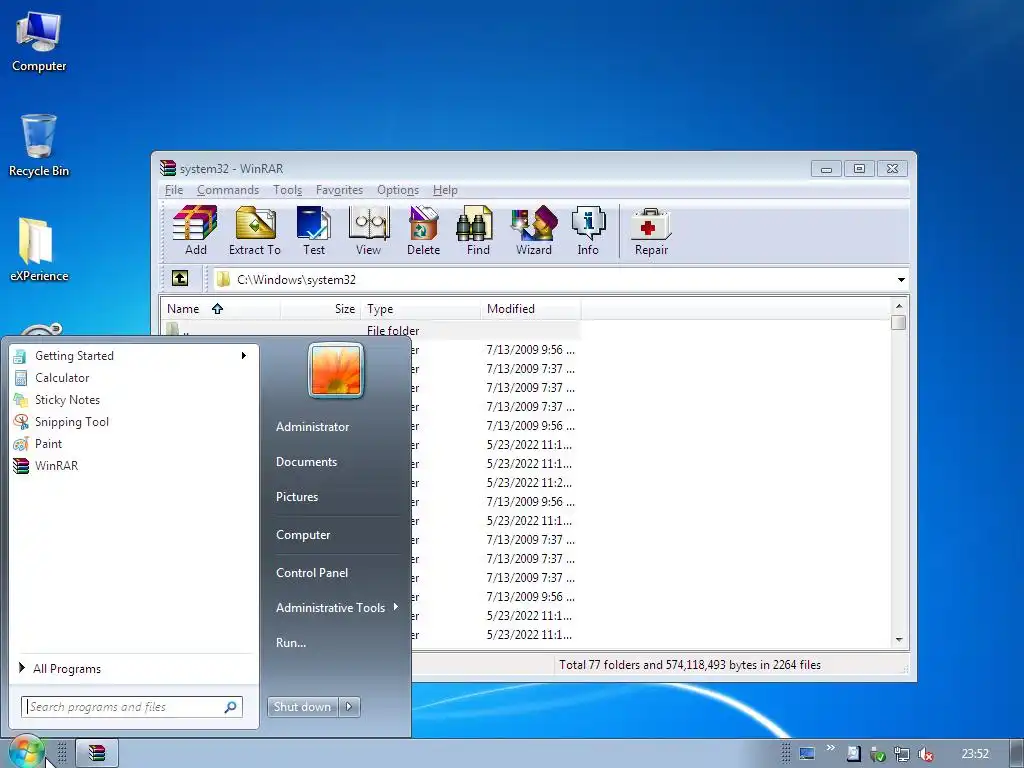Open the Favorites menu
This screenshot has height=768, width=1024.
click(339, 190)
